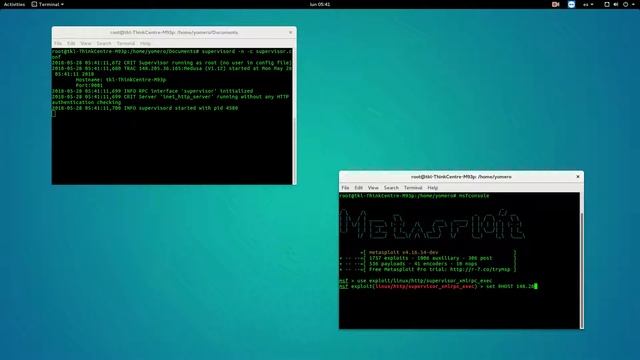Click the volume icon in top bar
640x360 pixels.
616,4
